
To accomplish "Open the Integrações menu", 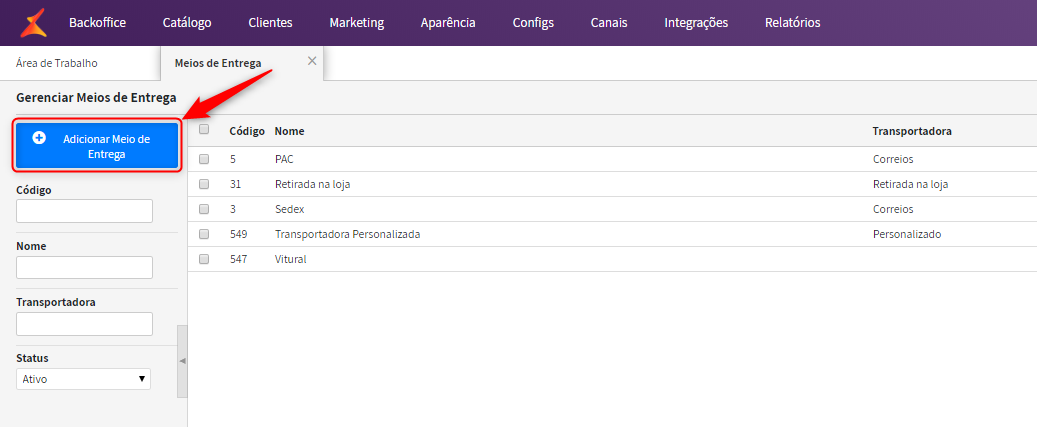I will [x=696, y=22].
